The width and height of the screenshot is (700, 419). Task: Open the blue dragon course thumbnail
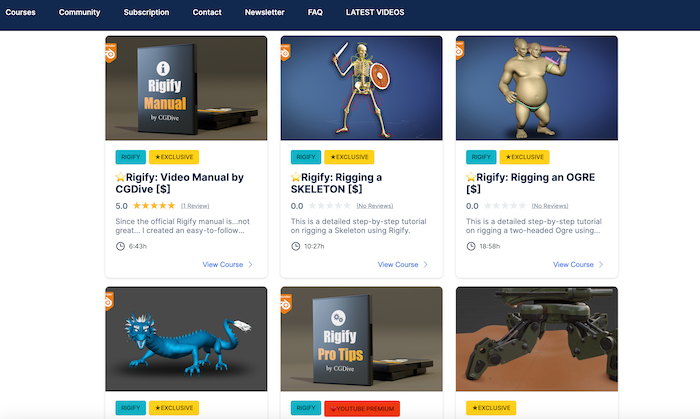pyautogui.click(x=186, y=339)
